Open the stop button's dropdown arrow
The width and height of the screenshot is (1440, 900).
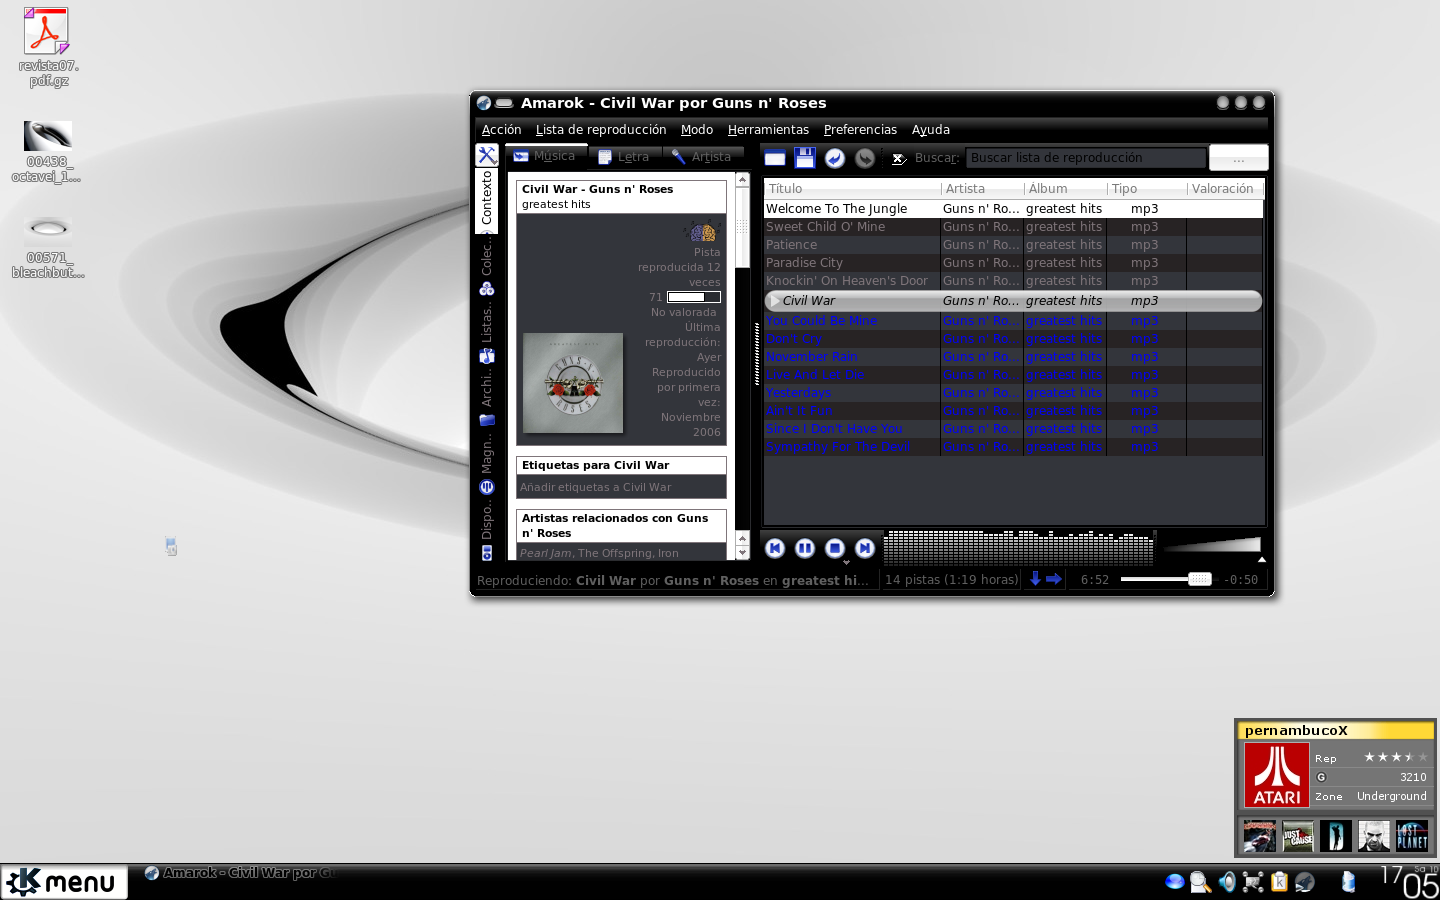846,562
